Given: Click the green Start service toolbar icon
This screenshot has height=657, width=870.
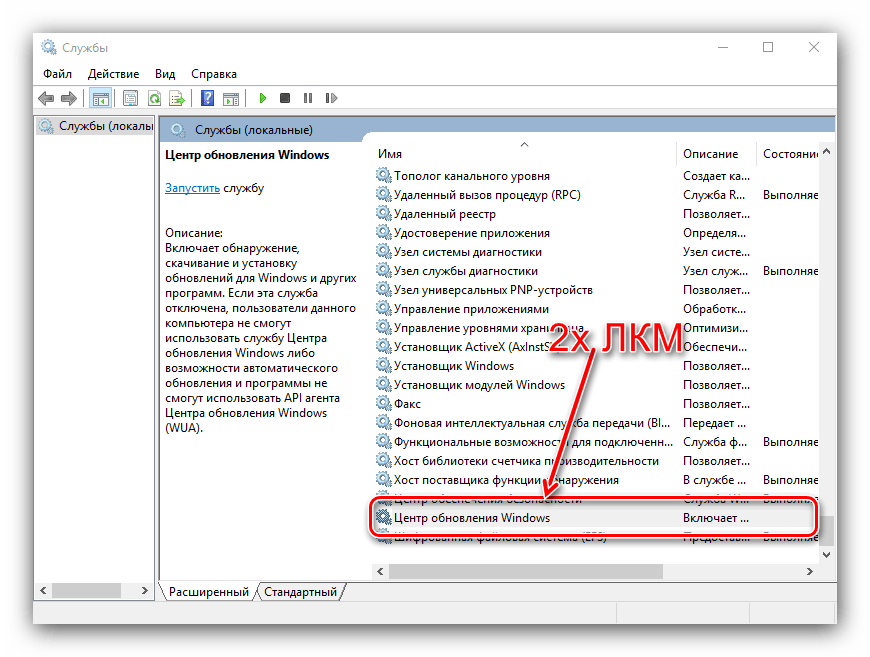Looking at the screenshot, I should (x=263, y=98).
